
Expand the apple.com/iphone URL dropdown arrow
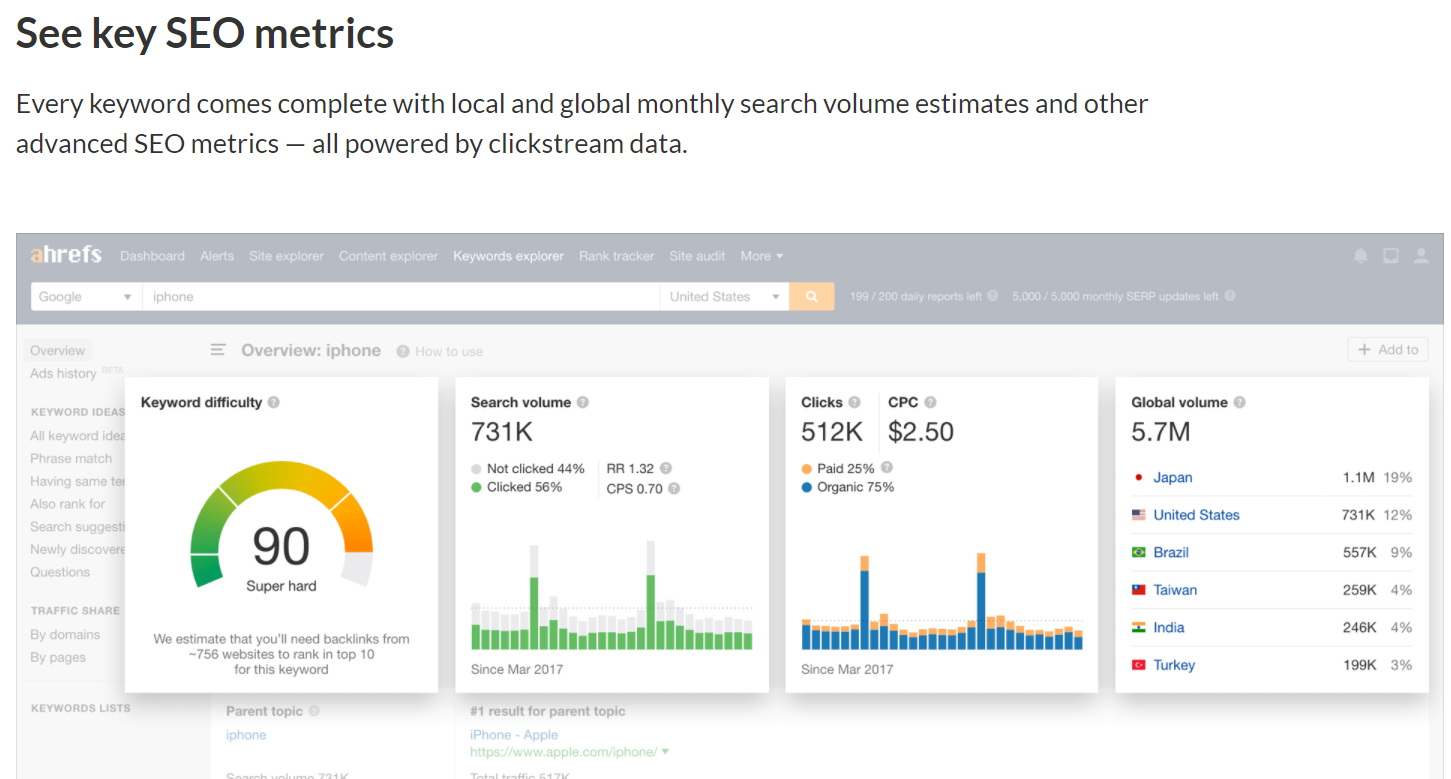pos(665,752)
